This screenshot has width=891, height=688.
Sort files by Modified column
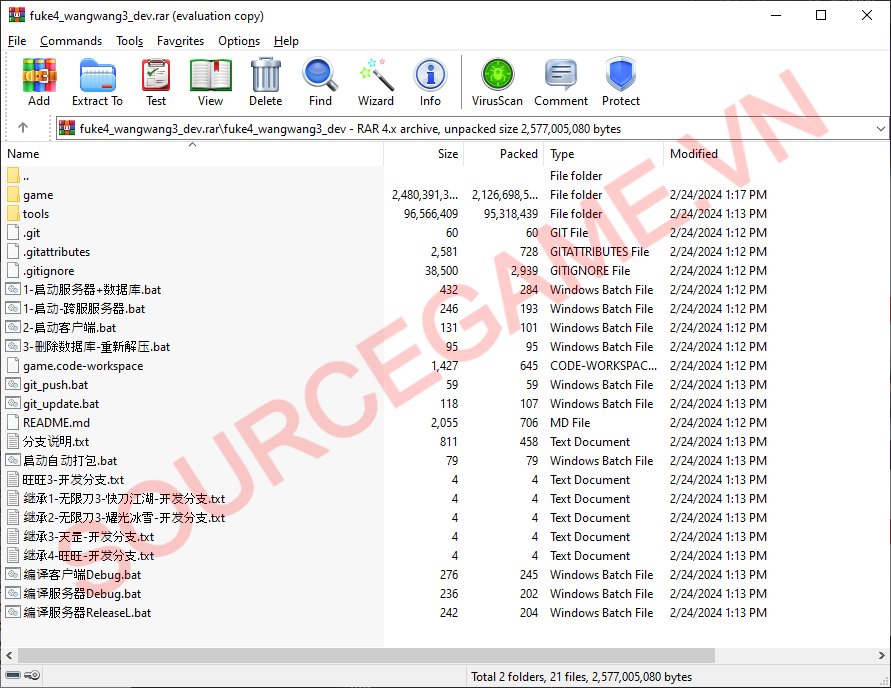coord(694,154)
